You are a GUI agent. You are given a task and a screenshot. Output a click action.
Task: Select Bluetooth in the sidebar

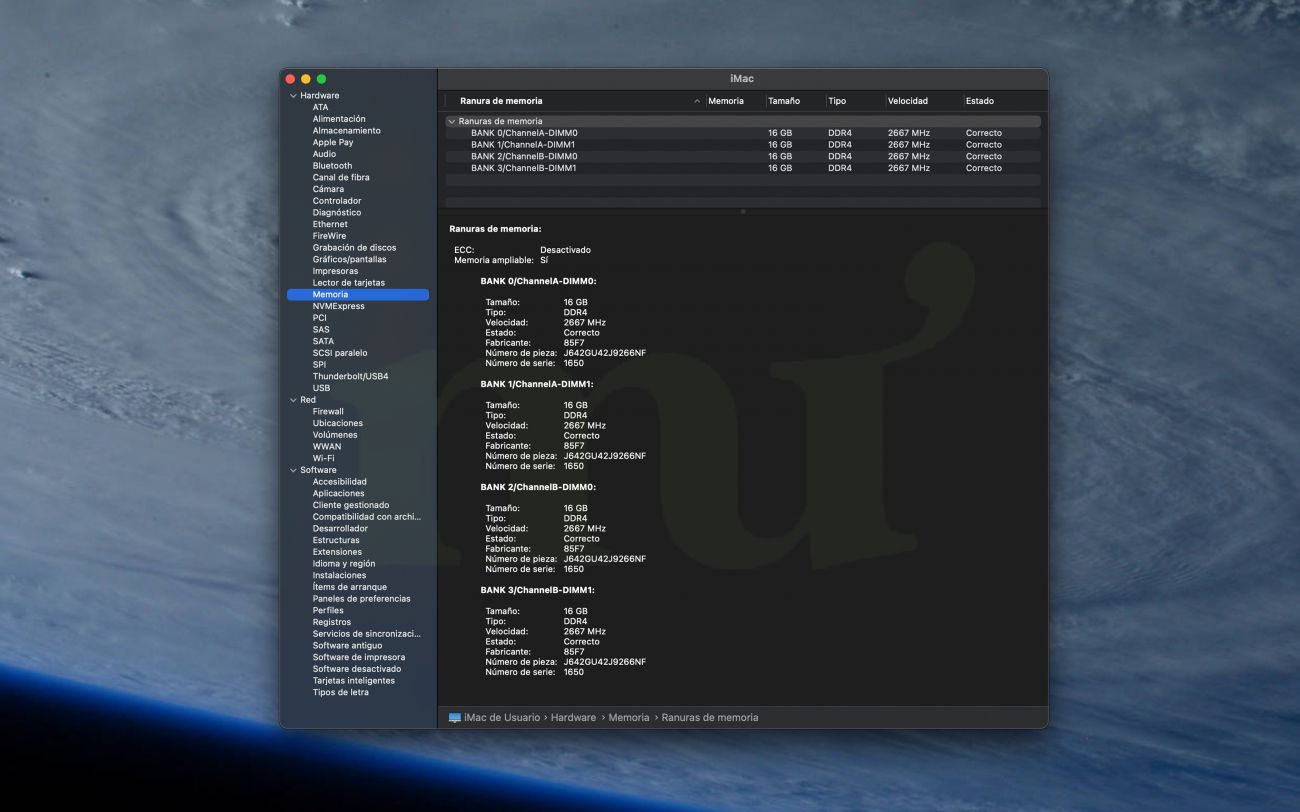click(332, 166)
